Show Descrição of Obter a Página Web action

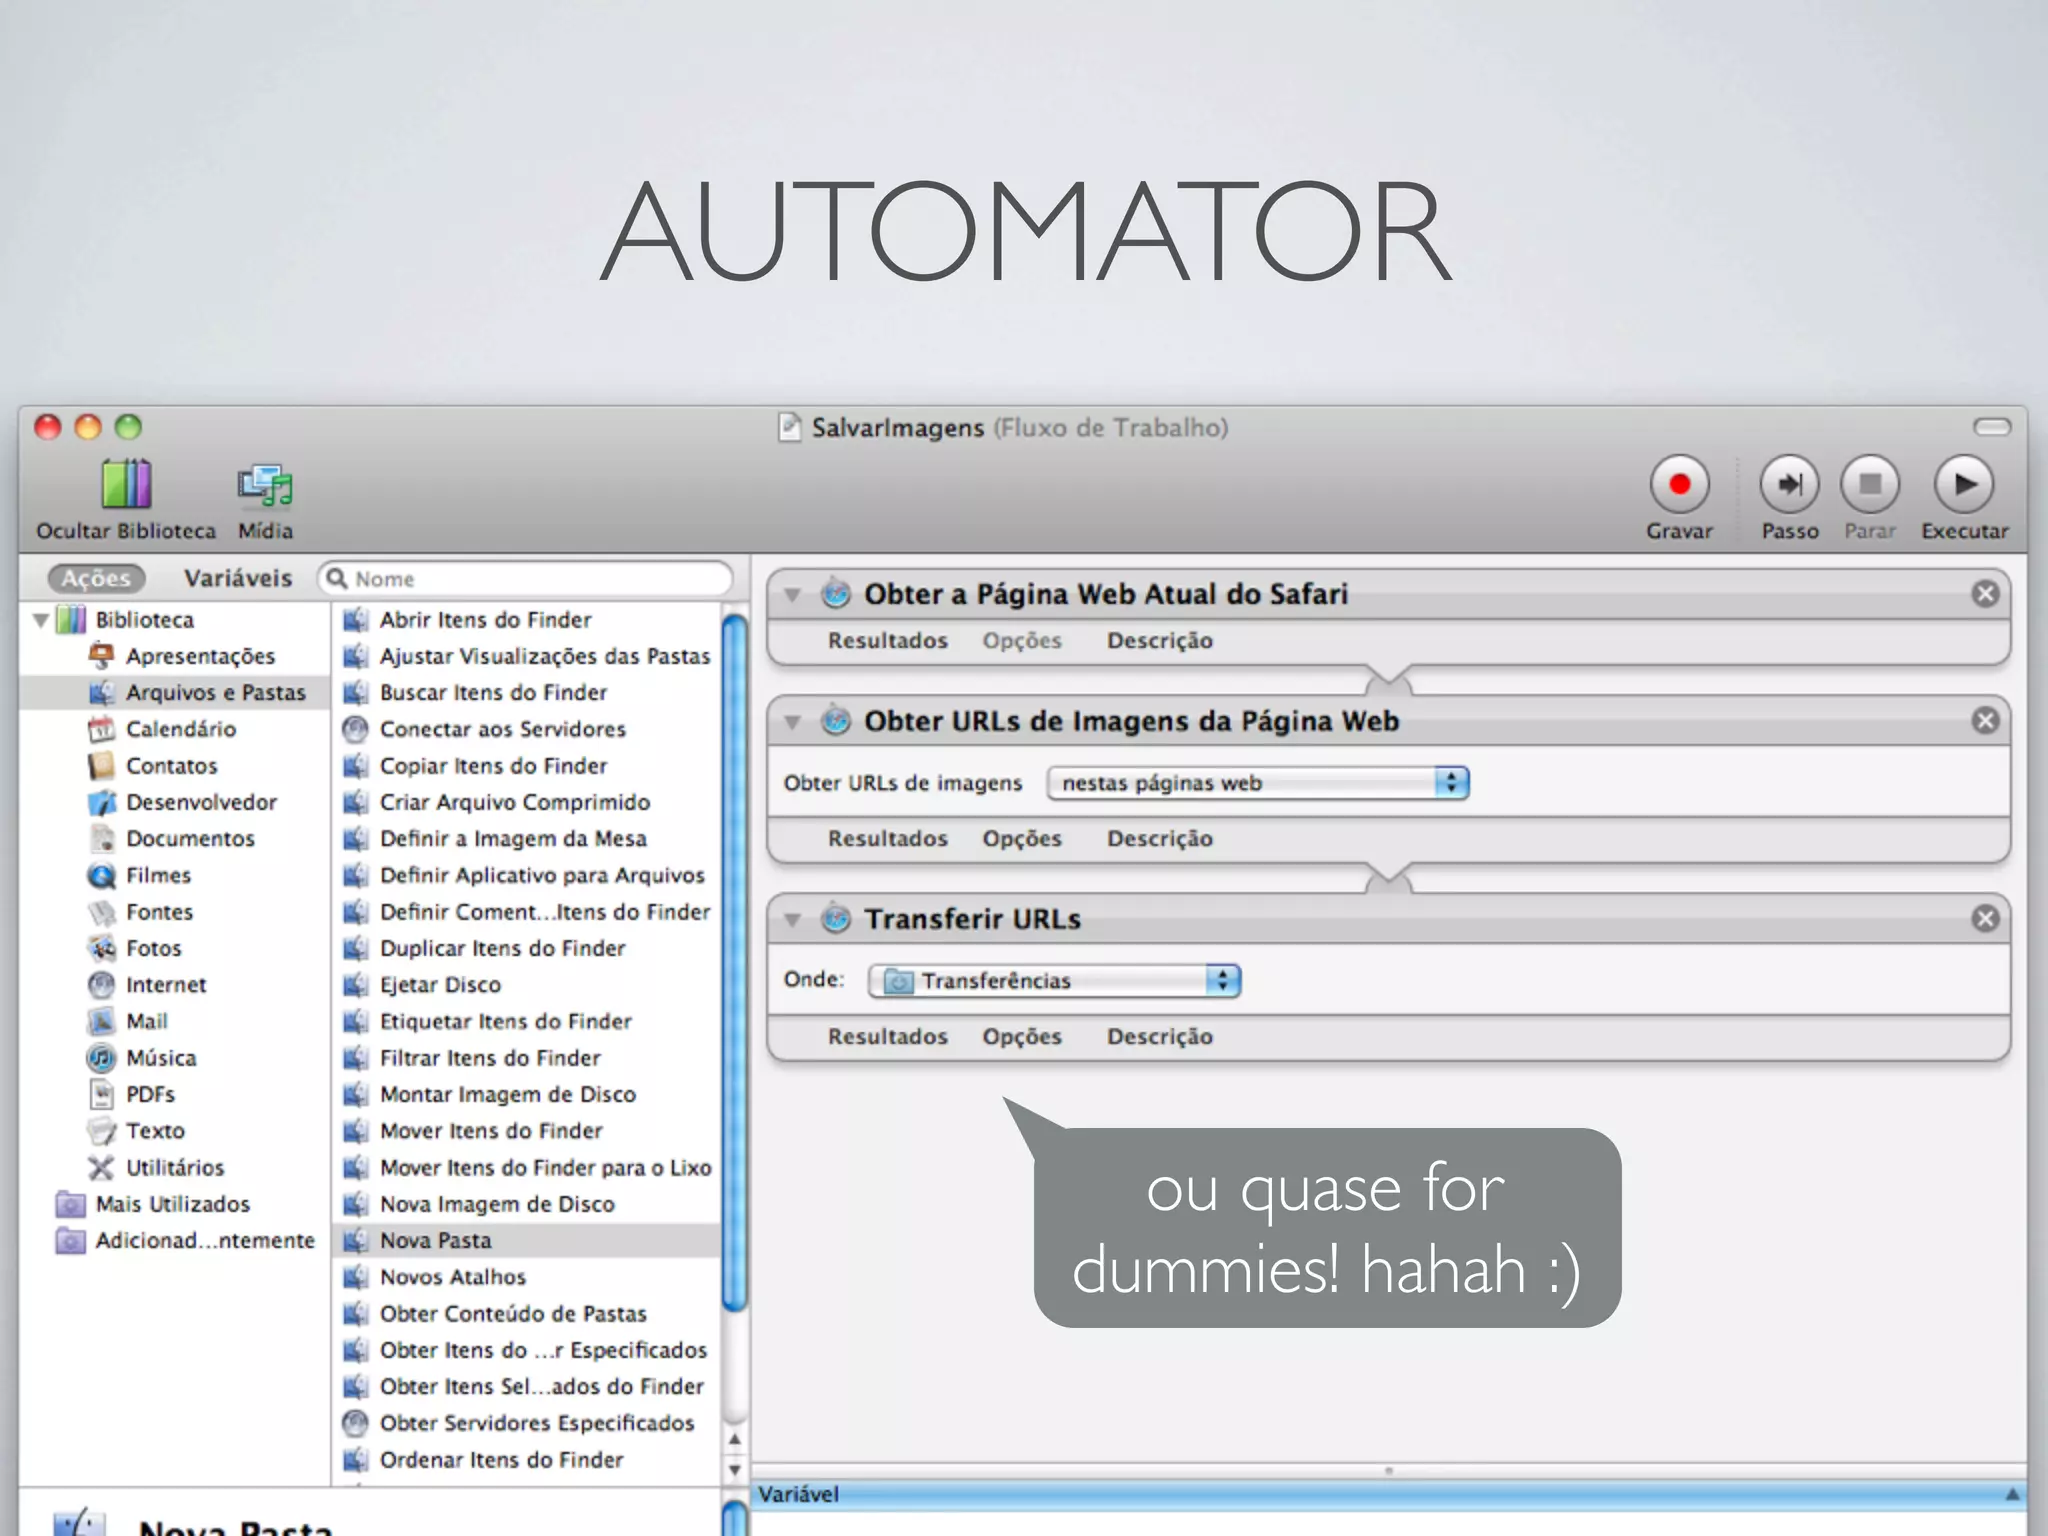pyautogui.click(x=1159, y=641)
